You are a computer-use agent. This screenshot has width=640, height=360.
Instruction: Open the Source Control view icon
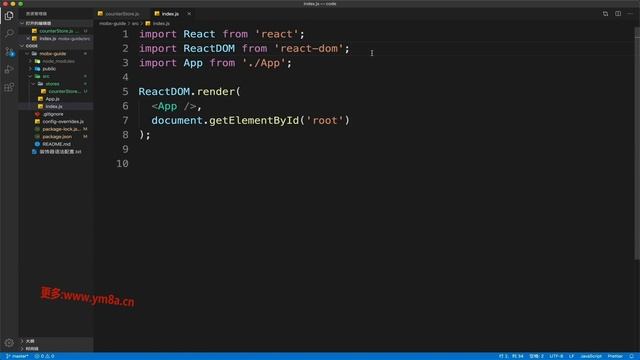click(x=9, y=52)
